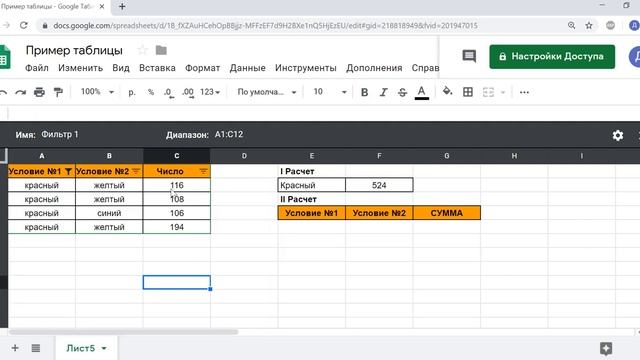640x360 pixels.
Task: Open number format 123 dropdown
Action: point(210,92)
